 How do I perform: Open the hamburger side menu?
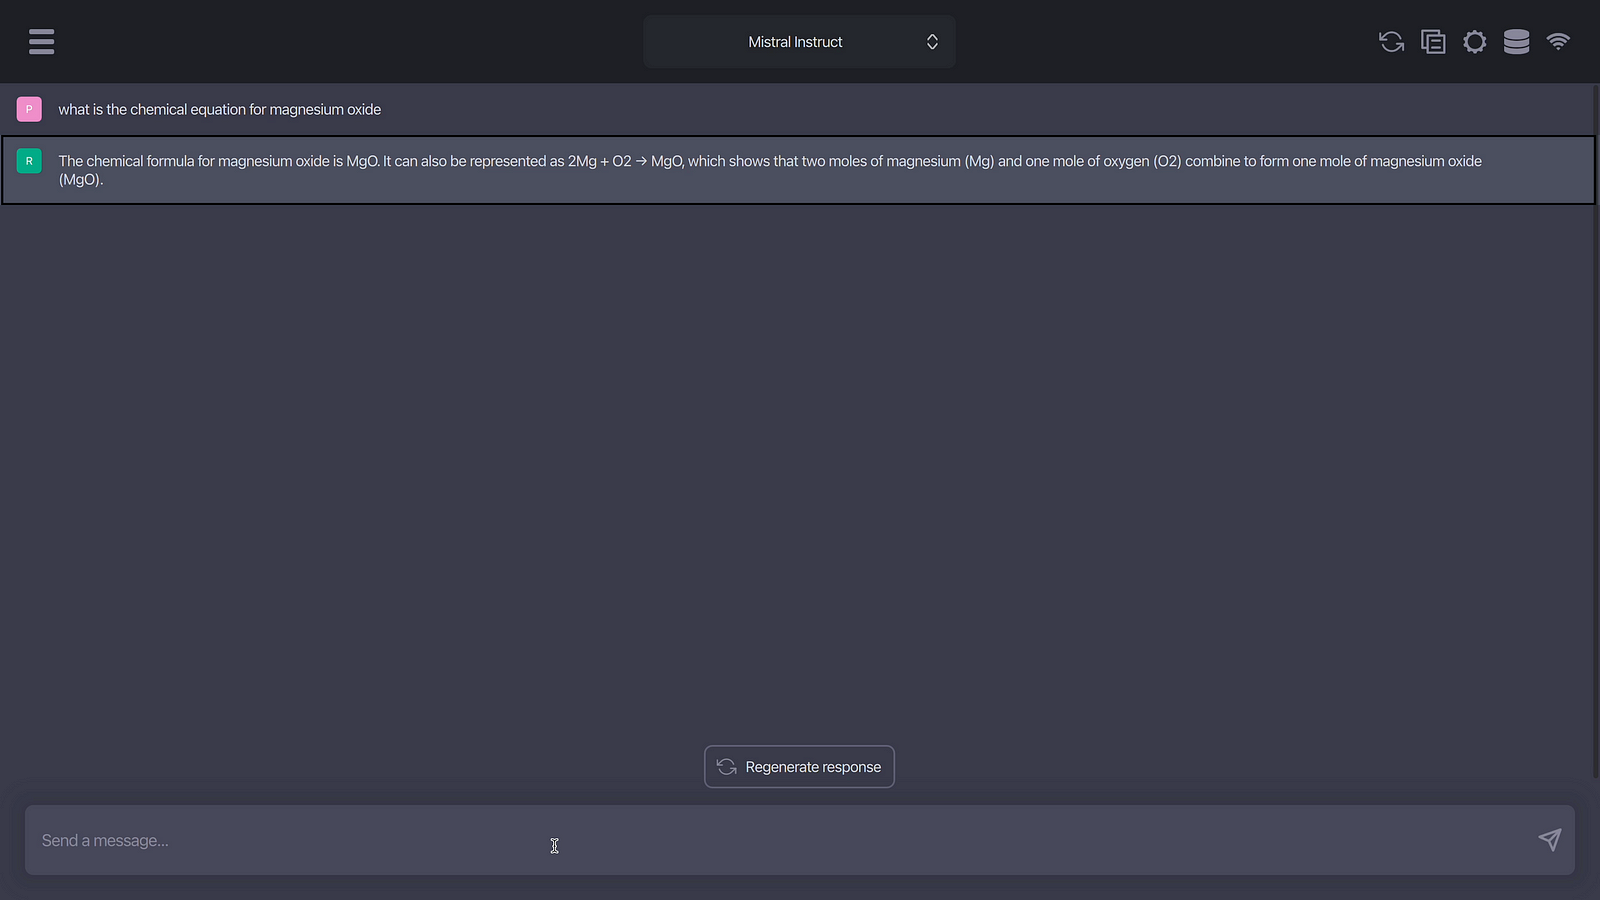tap(41, 41)
